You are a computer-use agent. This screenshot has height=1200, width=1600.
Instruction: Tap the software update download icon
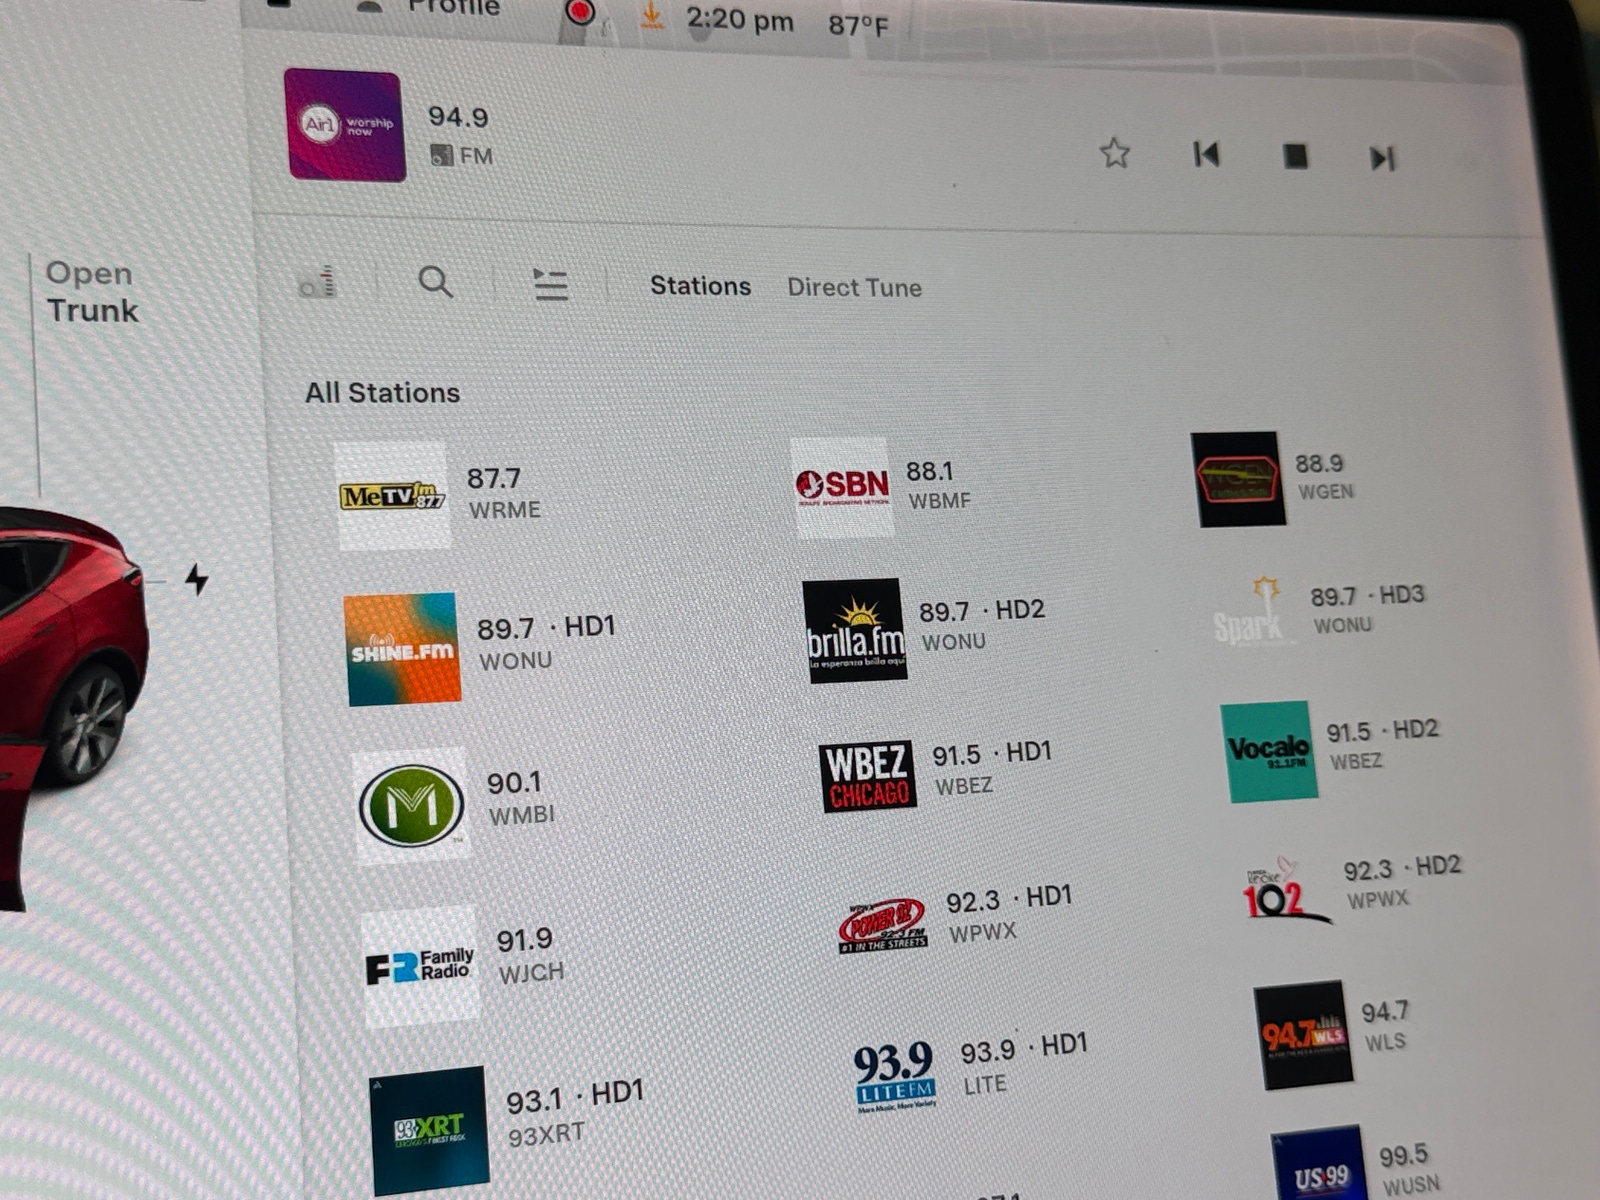click(x=652, y=15)
